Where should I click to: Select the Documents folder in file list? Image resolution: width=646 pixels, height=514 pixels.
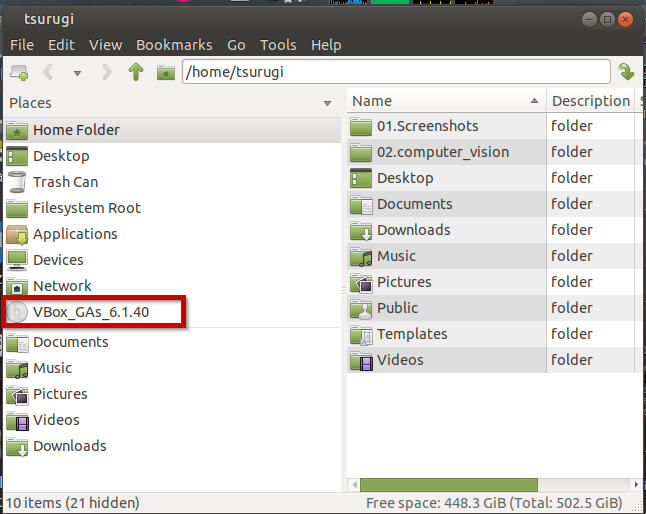click(414, 204)
